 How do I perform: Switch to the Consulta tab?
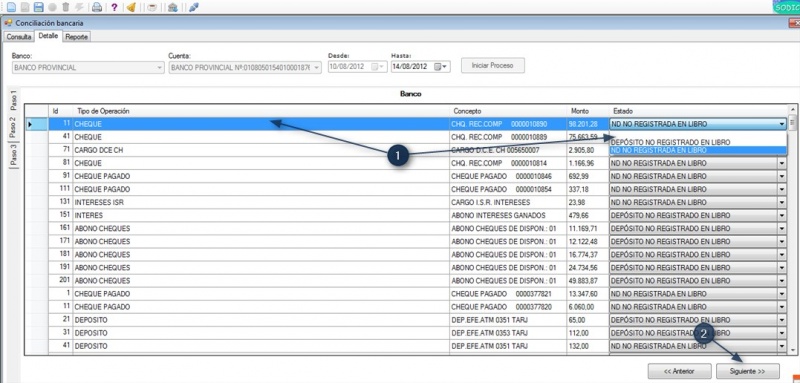(x=19, y=37)
